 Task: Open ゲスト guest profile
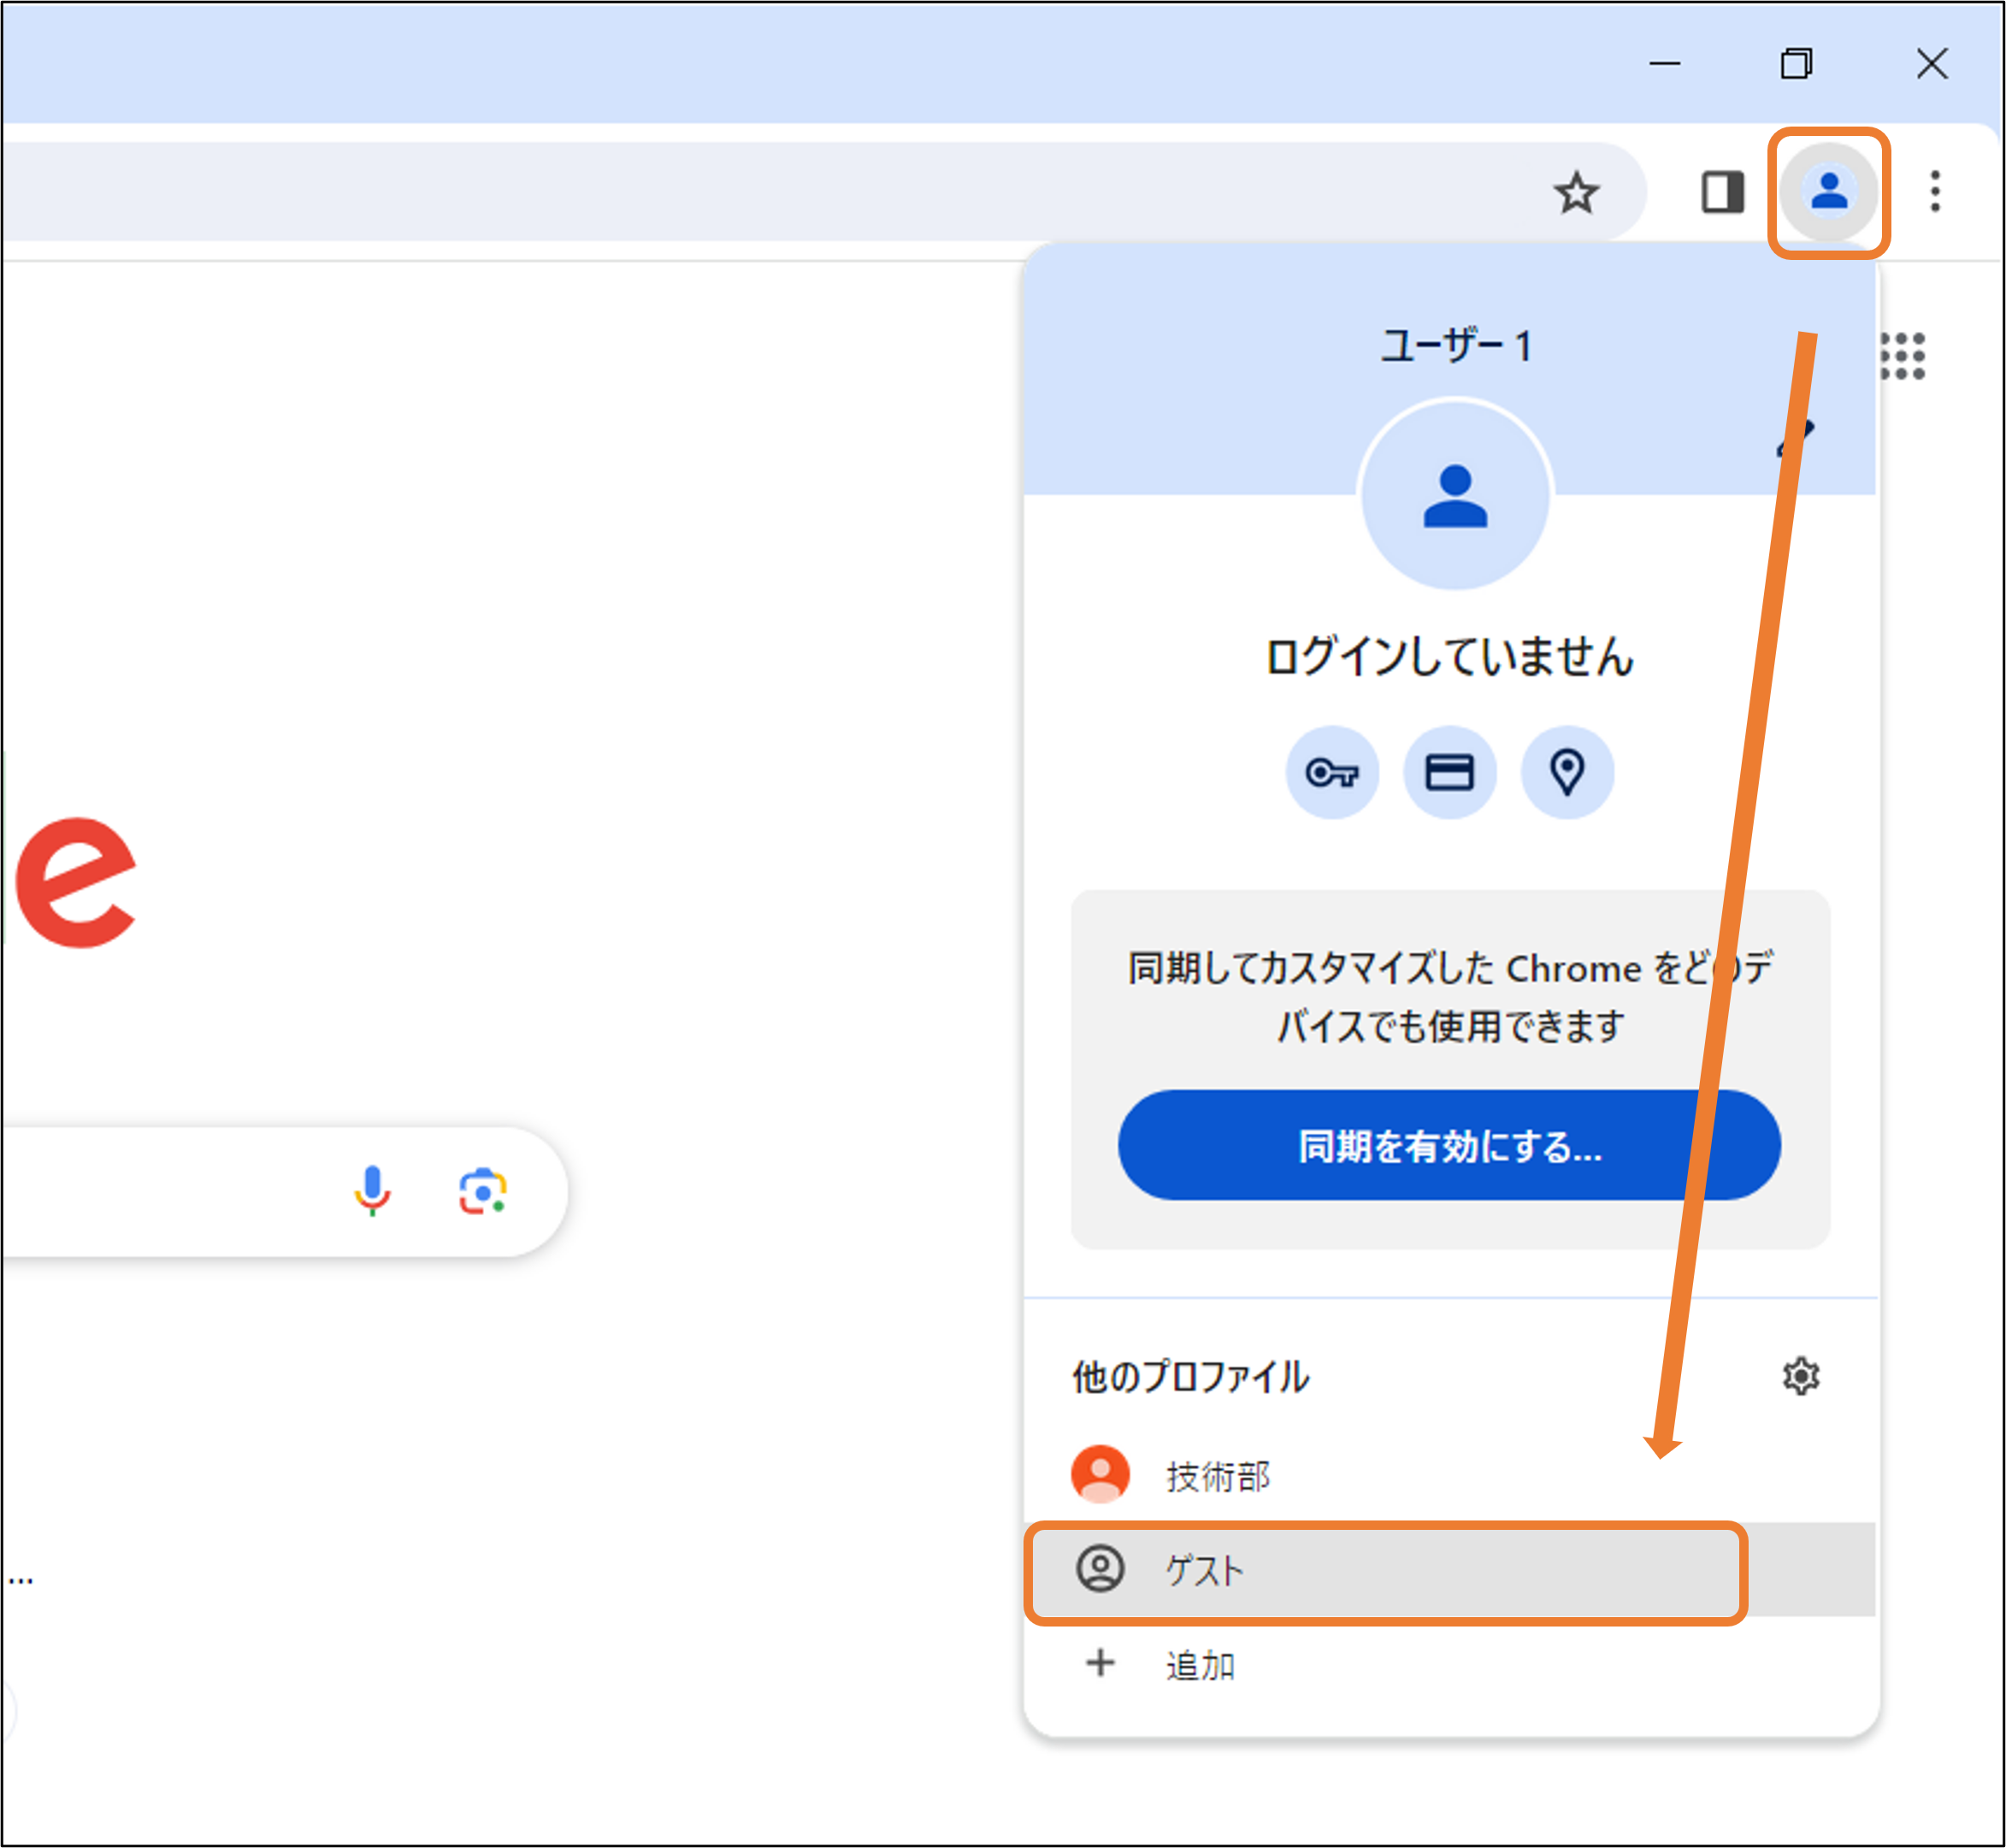pos(1449,1569)
